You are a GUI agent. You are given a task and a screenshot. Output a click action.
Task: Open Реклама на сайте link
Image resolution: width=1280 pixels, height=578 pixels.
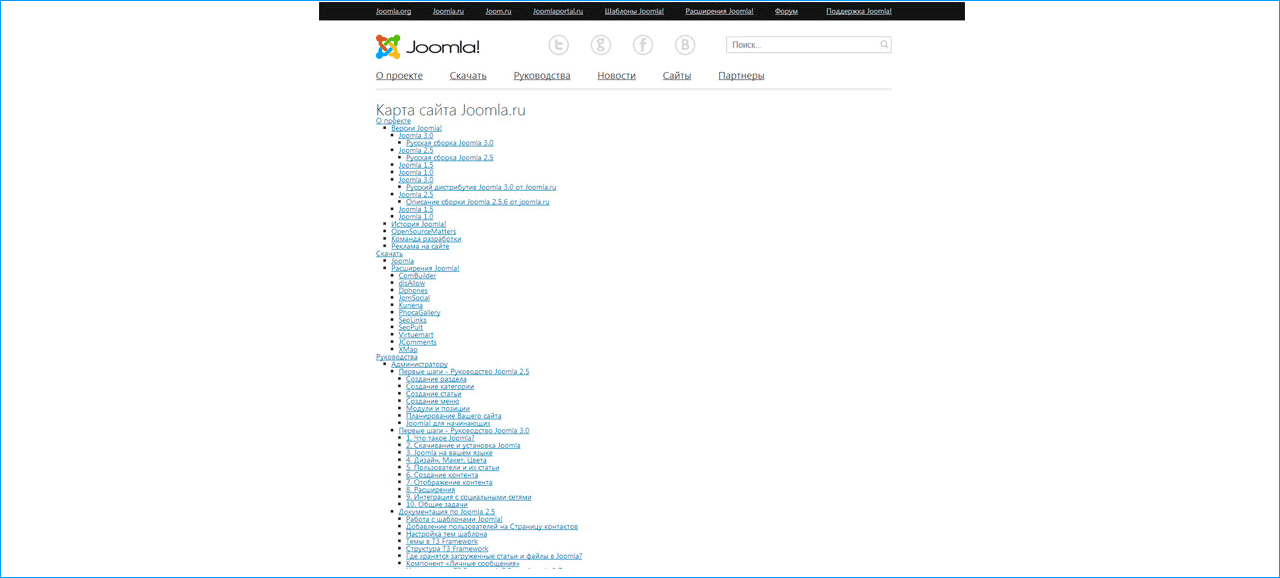click(420, 246)
